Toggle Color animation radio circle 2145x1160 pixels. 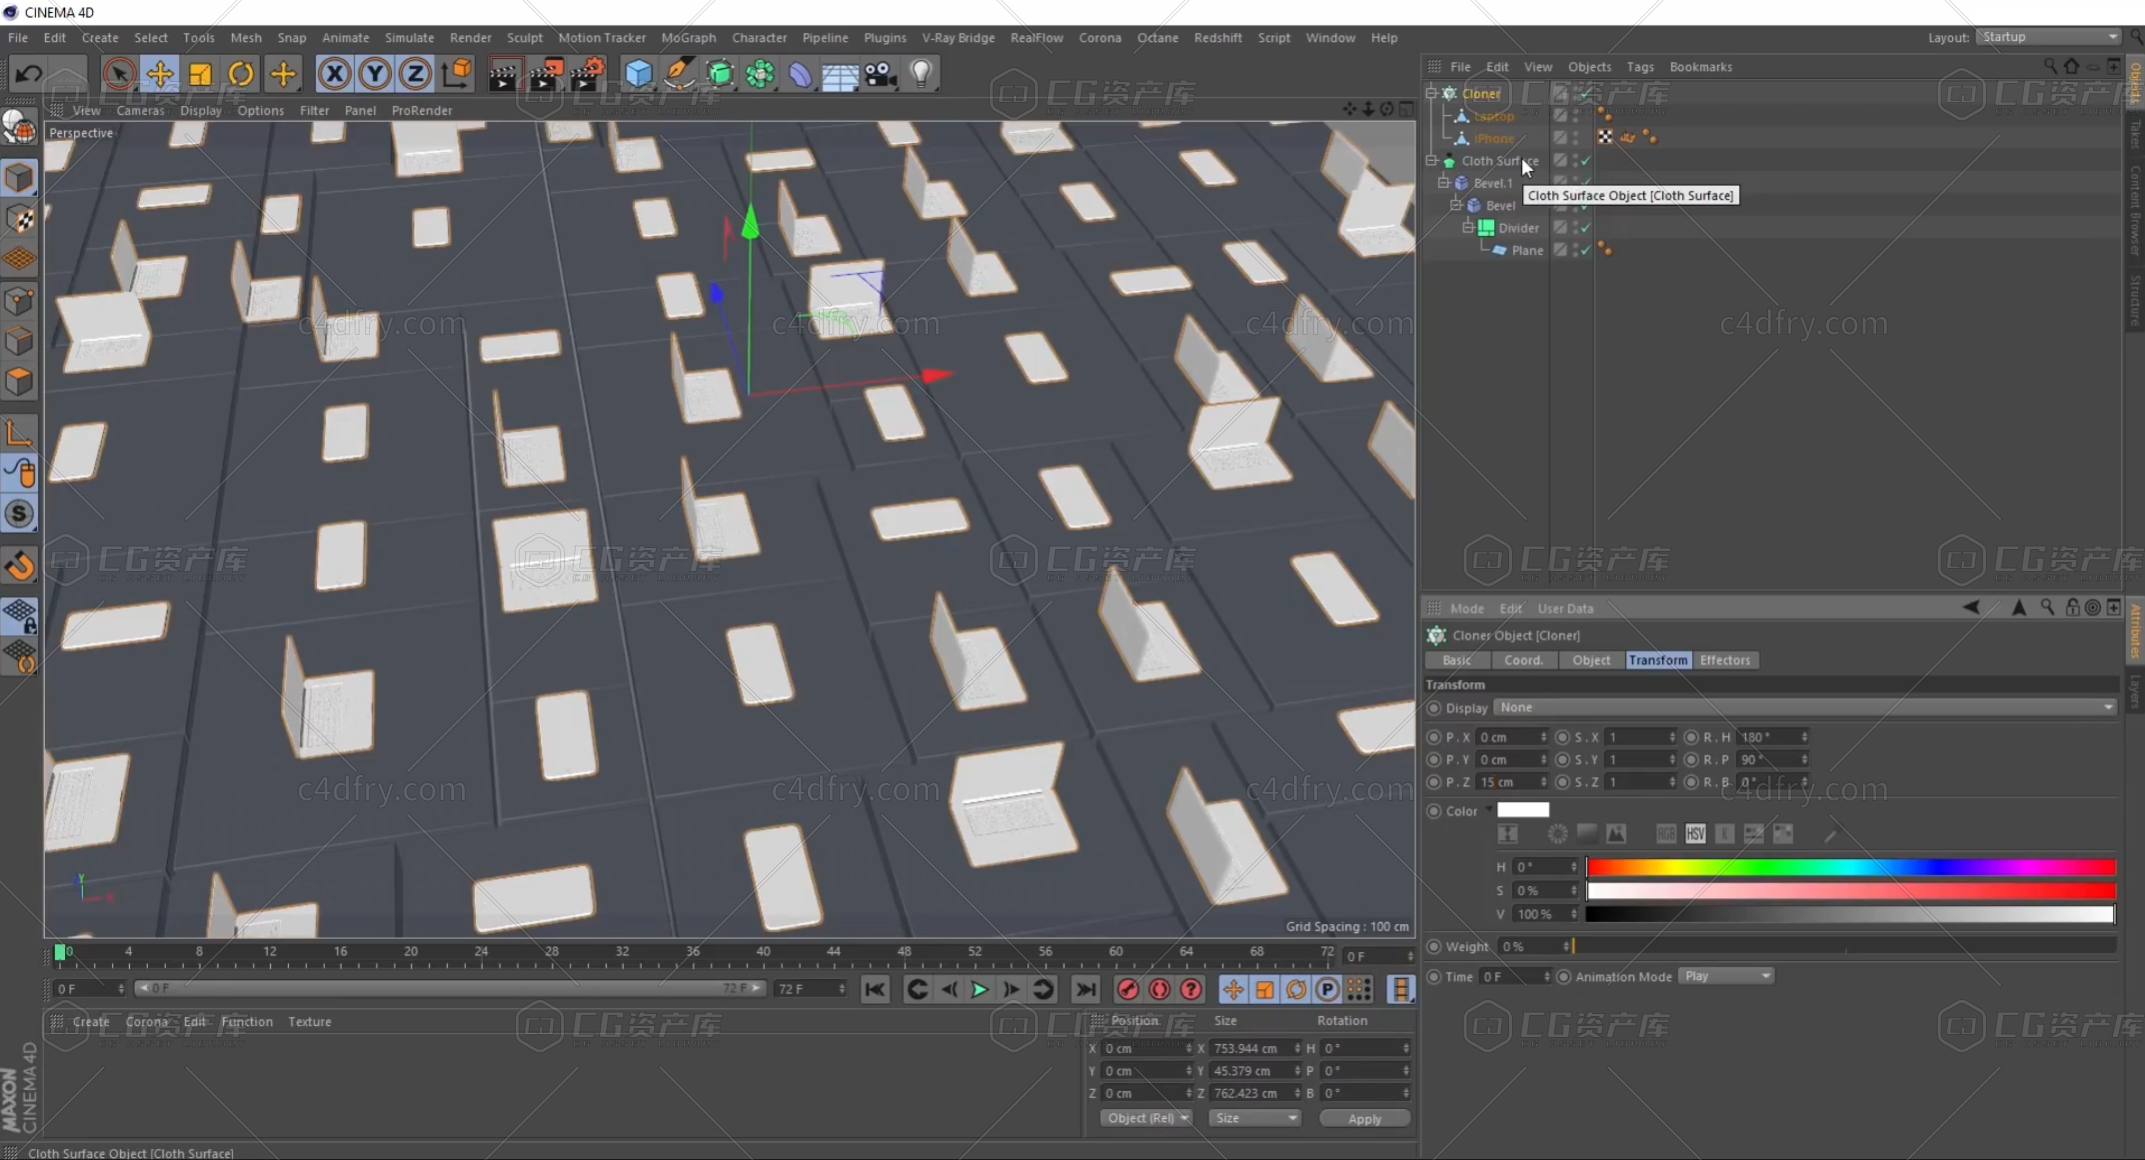(1434, 811)
